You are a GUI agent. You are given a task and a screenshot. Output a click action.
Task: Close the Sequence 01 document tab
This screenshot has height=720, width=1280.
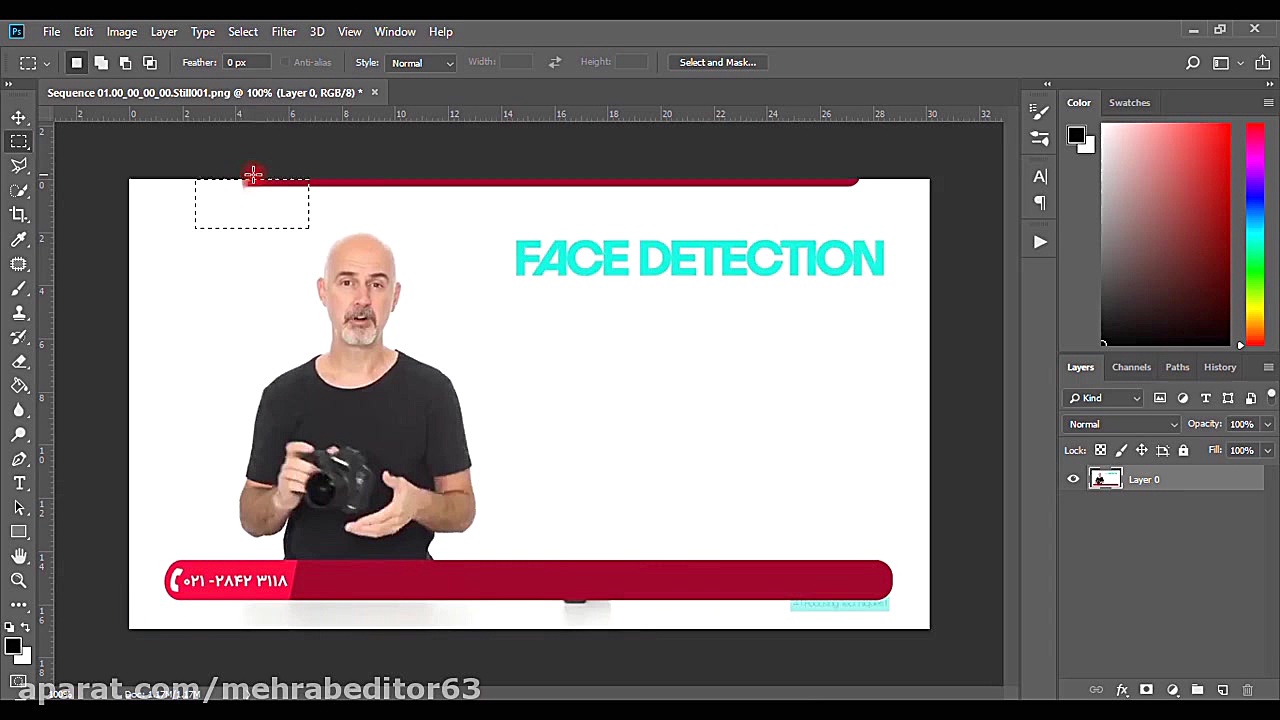(x=375, y=92)
